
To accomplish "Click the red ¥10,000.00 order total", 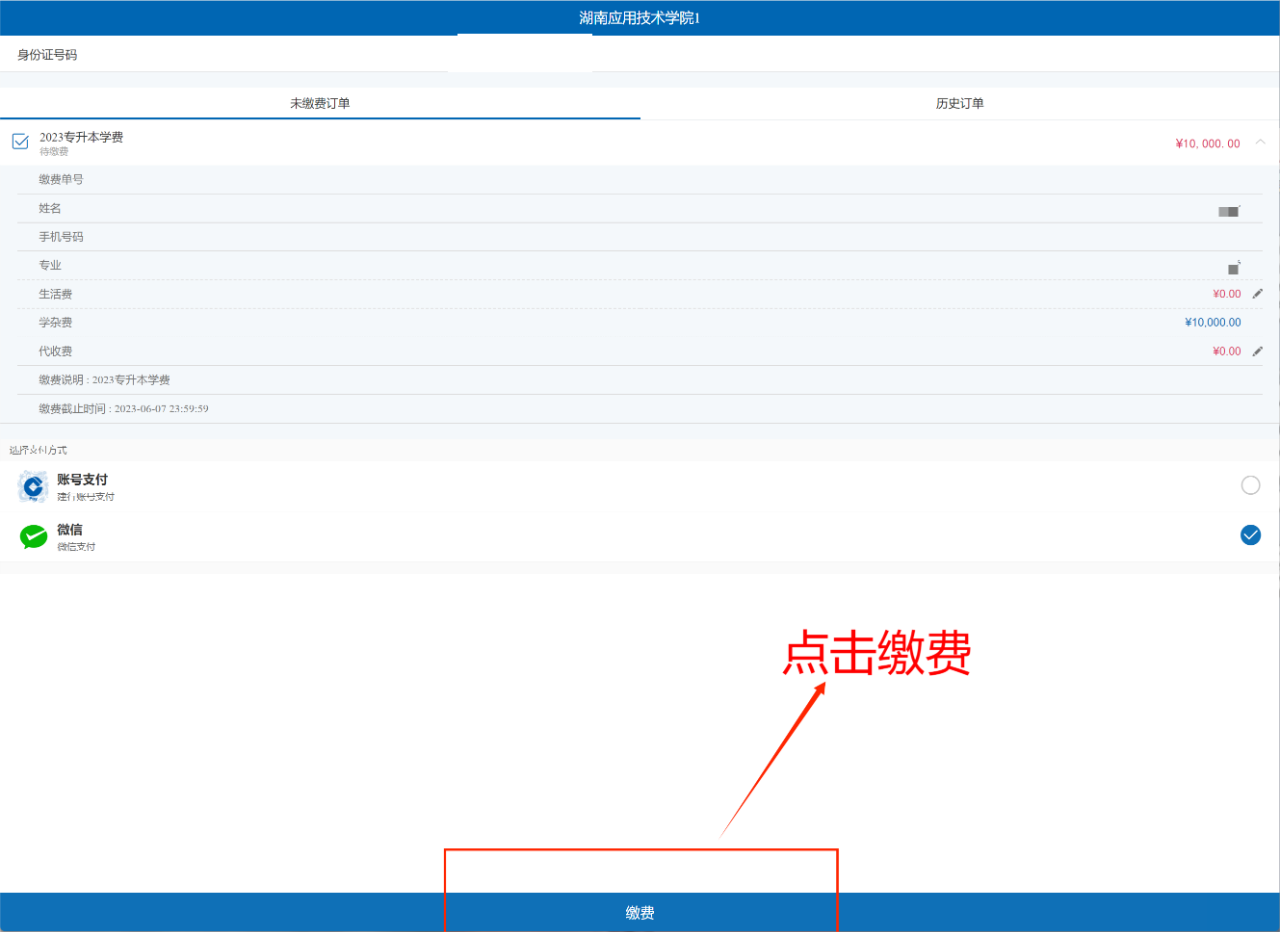I will pos(1207,143).
